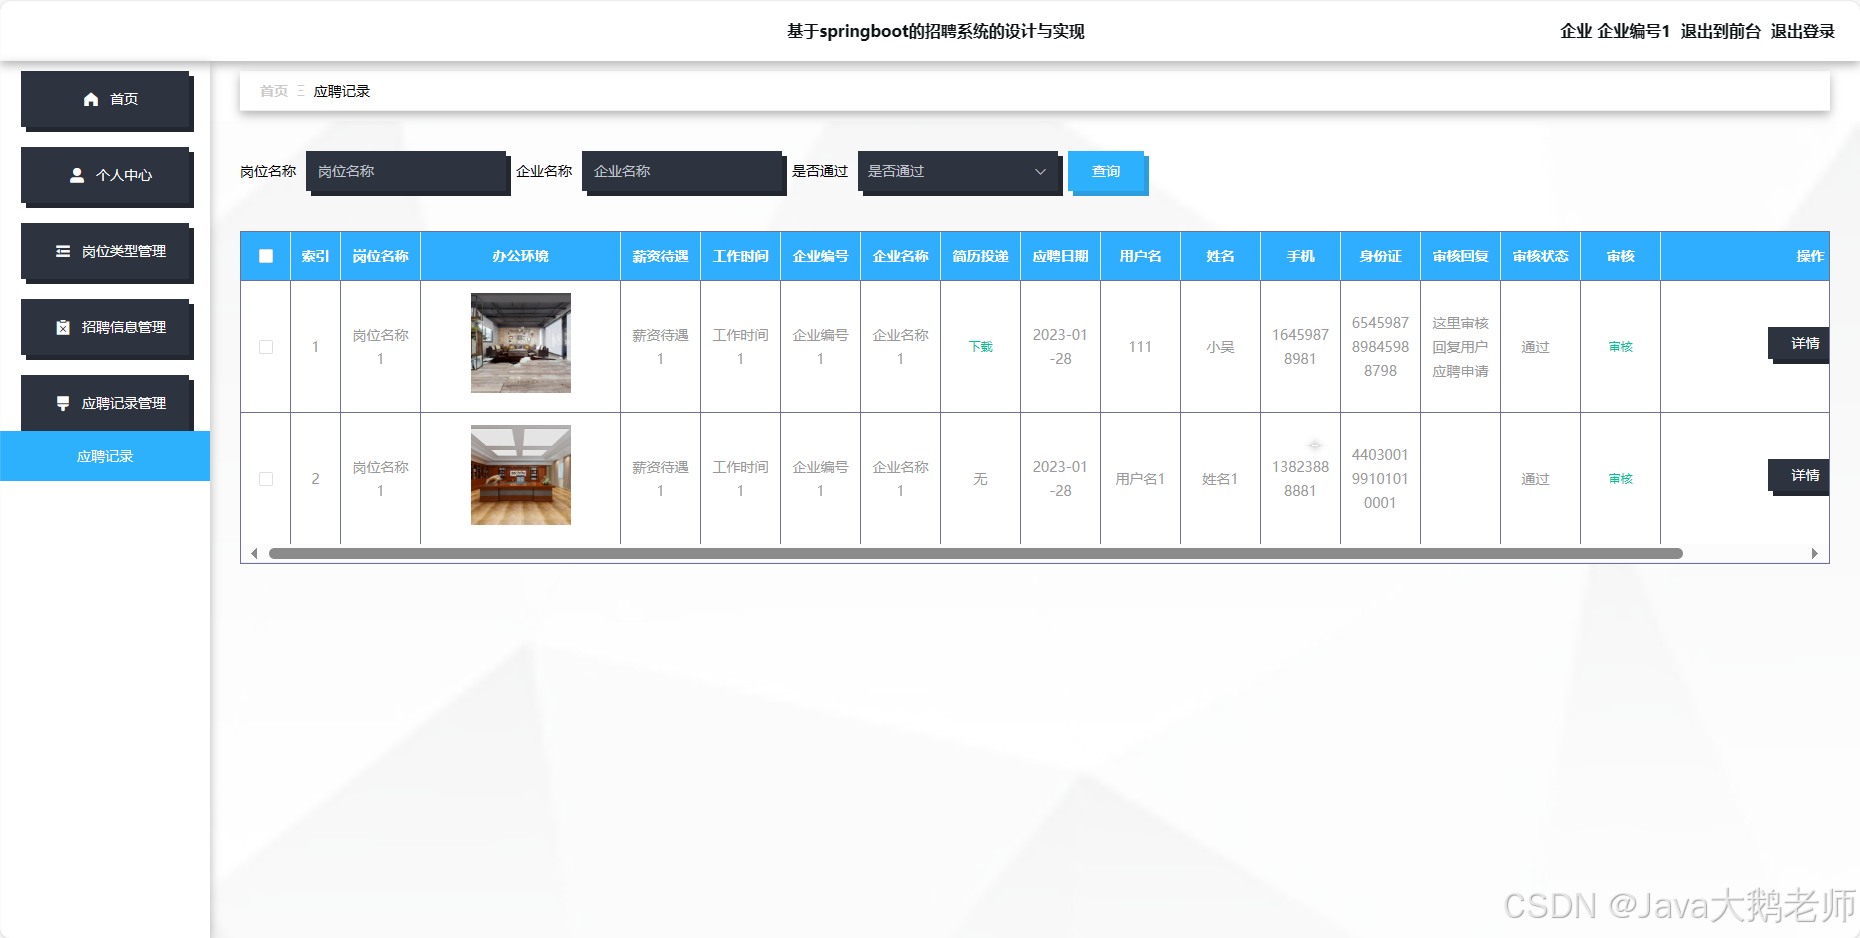The image size is (1860, 938).
Task: Click 详情 button for row 1
Action: pos(1800,344)
